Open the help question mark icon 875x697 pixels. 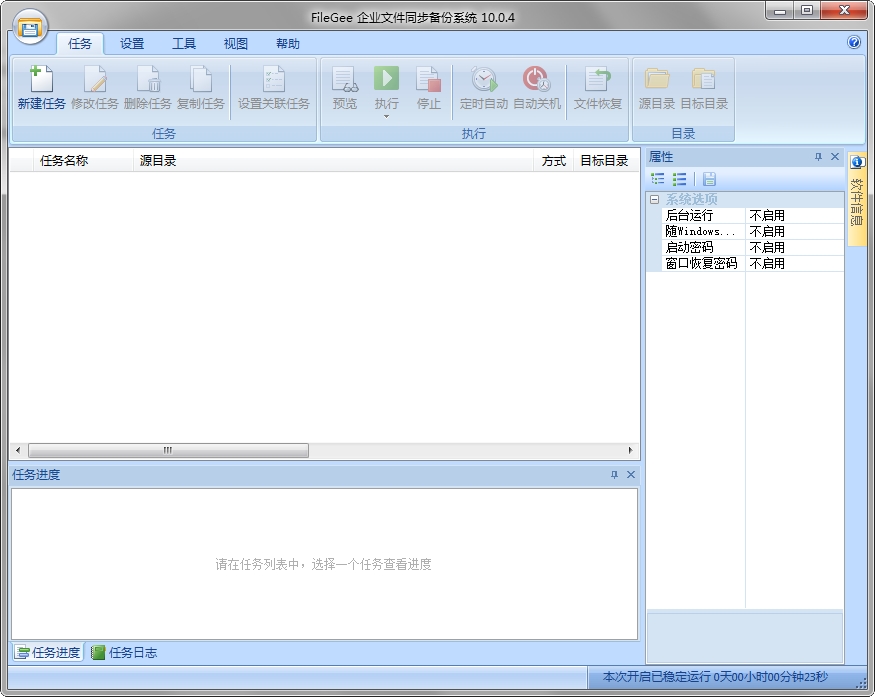coord(852,43)
